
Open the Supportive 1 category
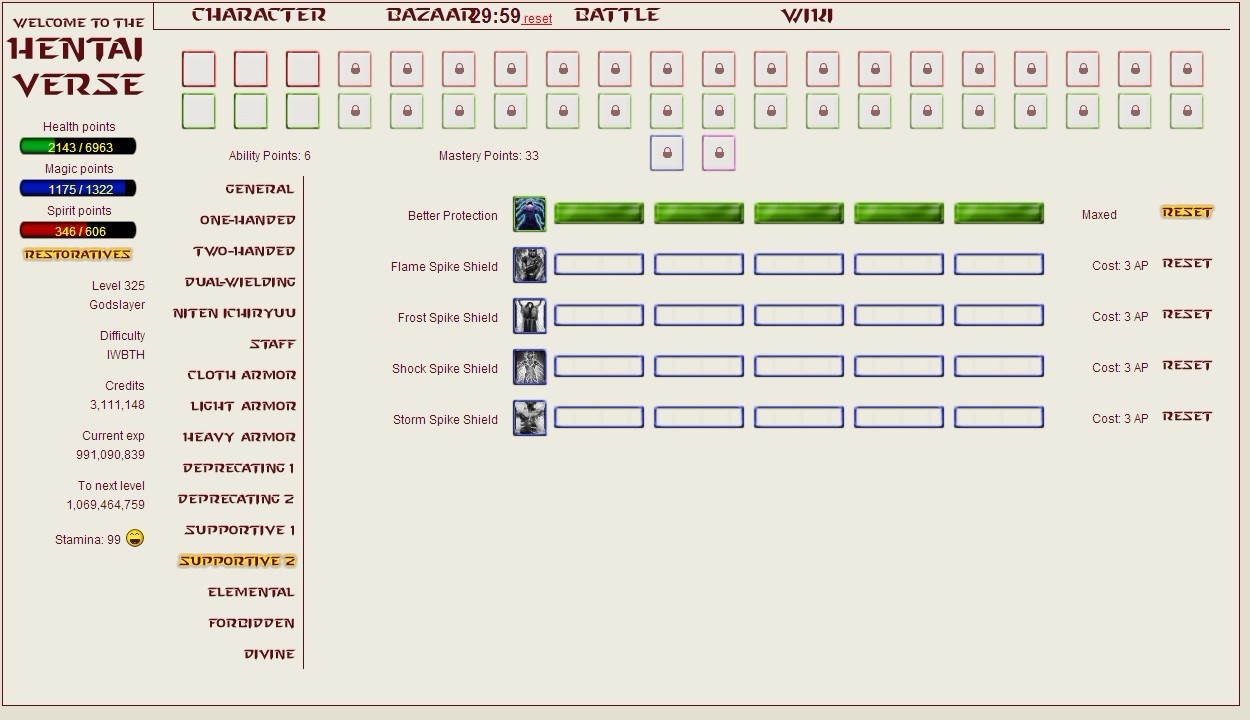240,530
